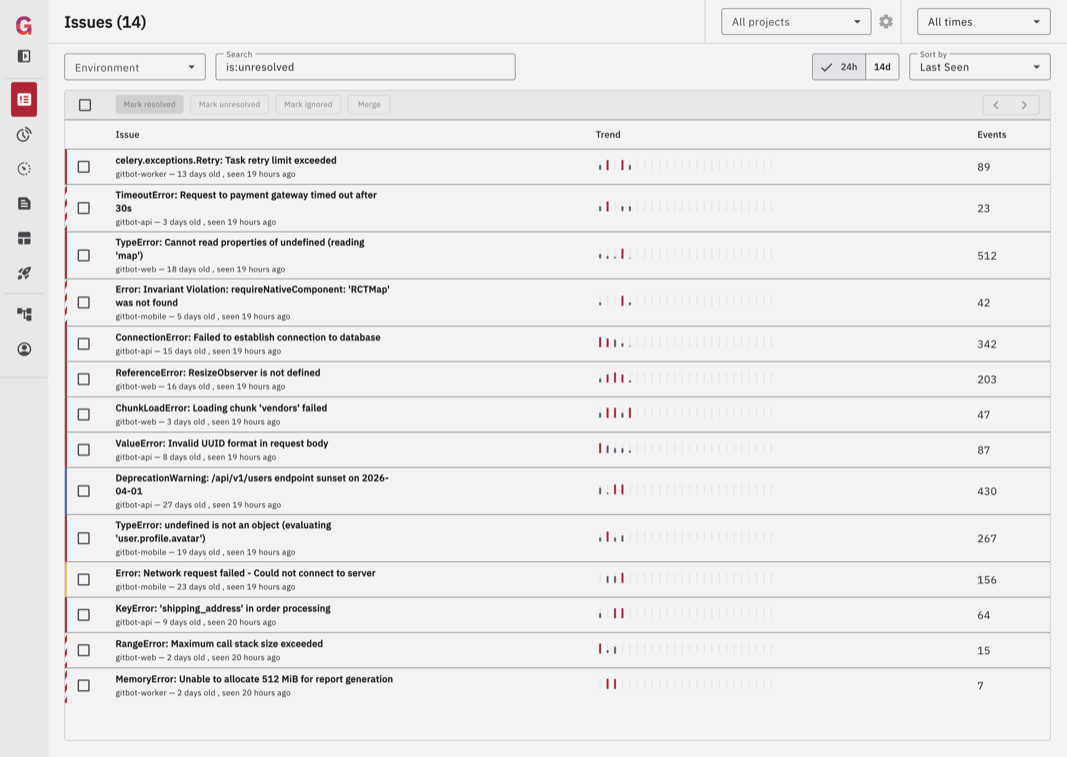Click the timer icon below Performance
1067x757 pixels.
click(x=21, y=169)
